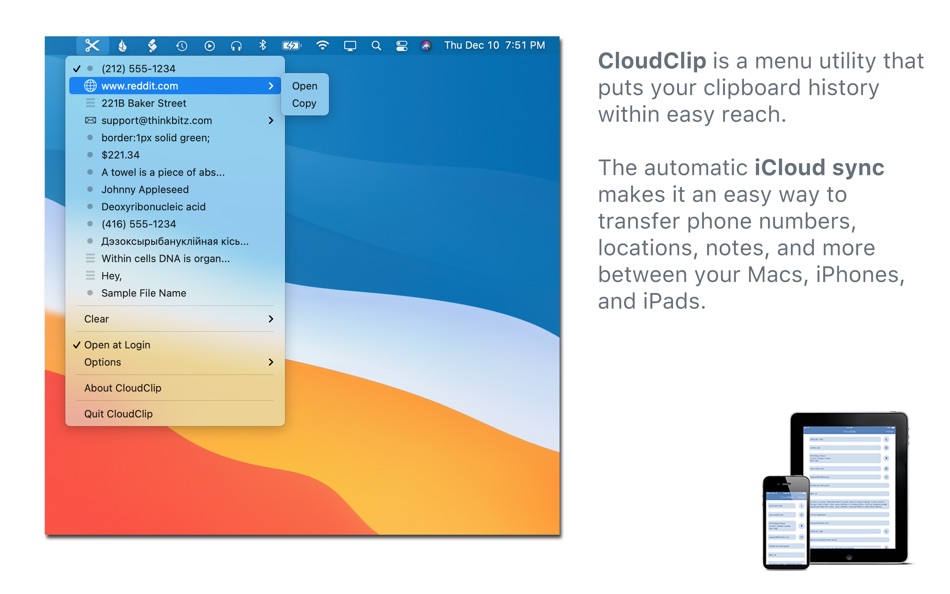This screenshot has height=594, width=950.
Task: Click the globe icon beside www.reddit.com
Action: coord(90,86)
